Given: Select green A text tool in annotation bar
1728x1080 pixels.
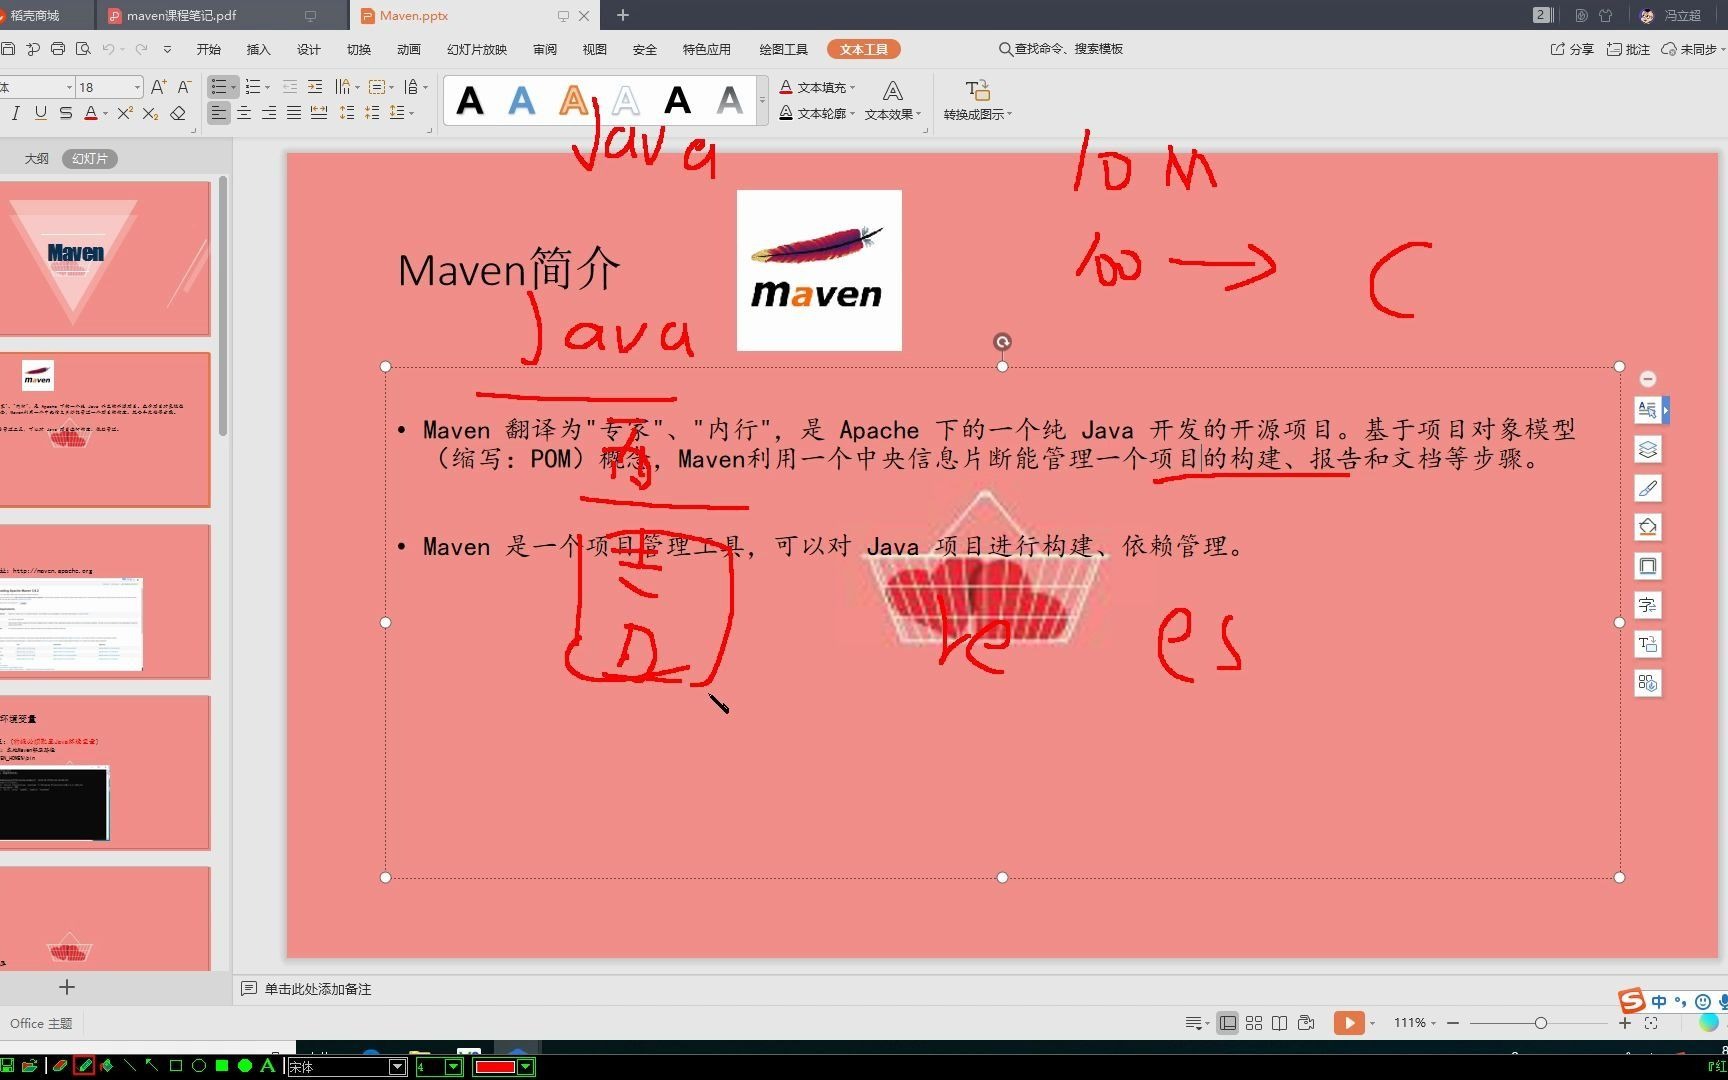Looking at the screenshot, I should 267,1066.
